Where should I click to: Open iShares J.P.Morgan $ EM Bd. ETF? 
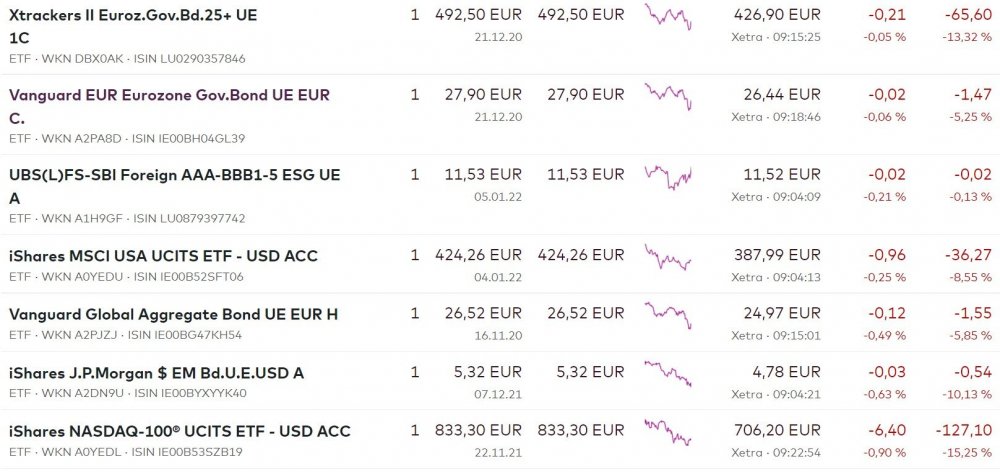156,373
